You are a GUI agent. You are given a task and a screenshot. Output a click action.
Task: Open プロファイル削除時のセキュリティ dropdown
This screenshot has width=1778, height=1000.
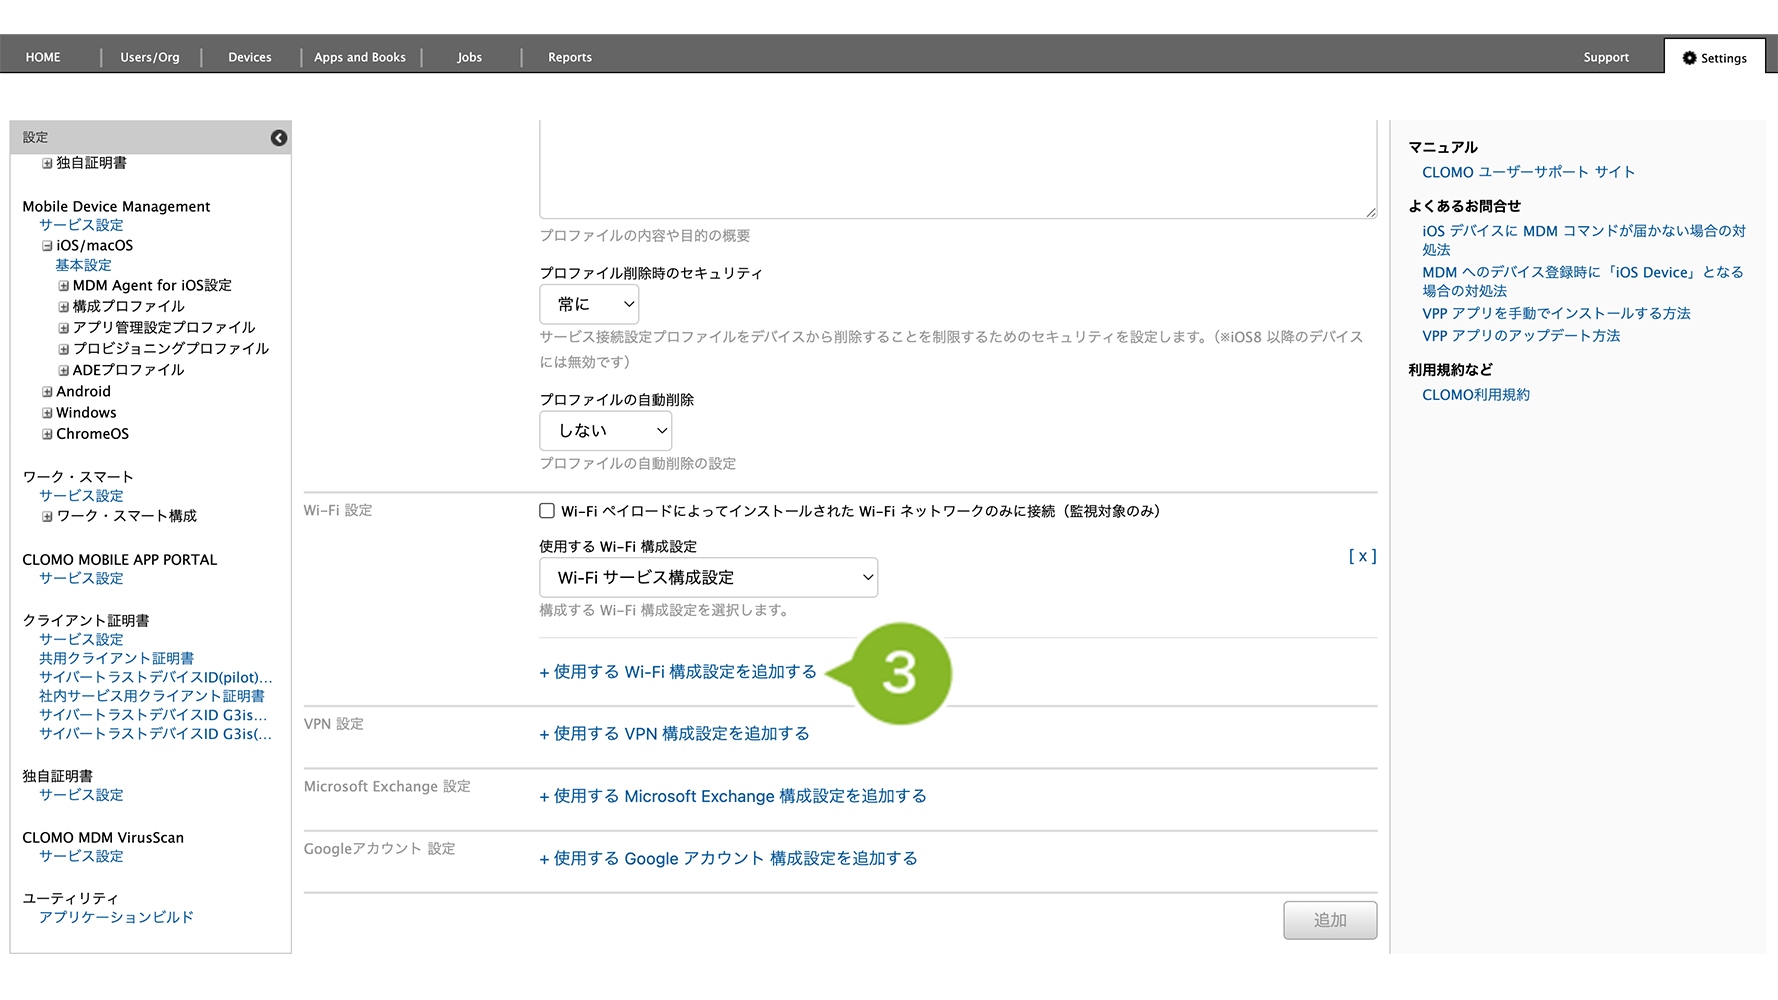point(589,304)
